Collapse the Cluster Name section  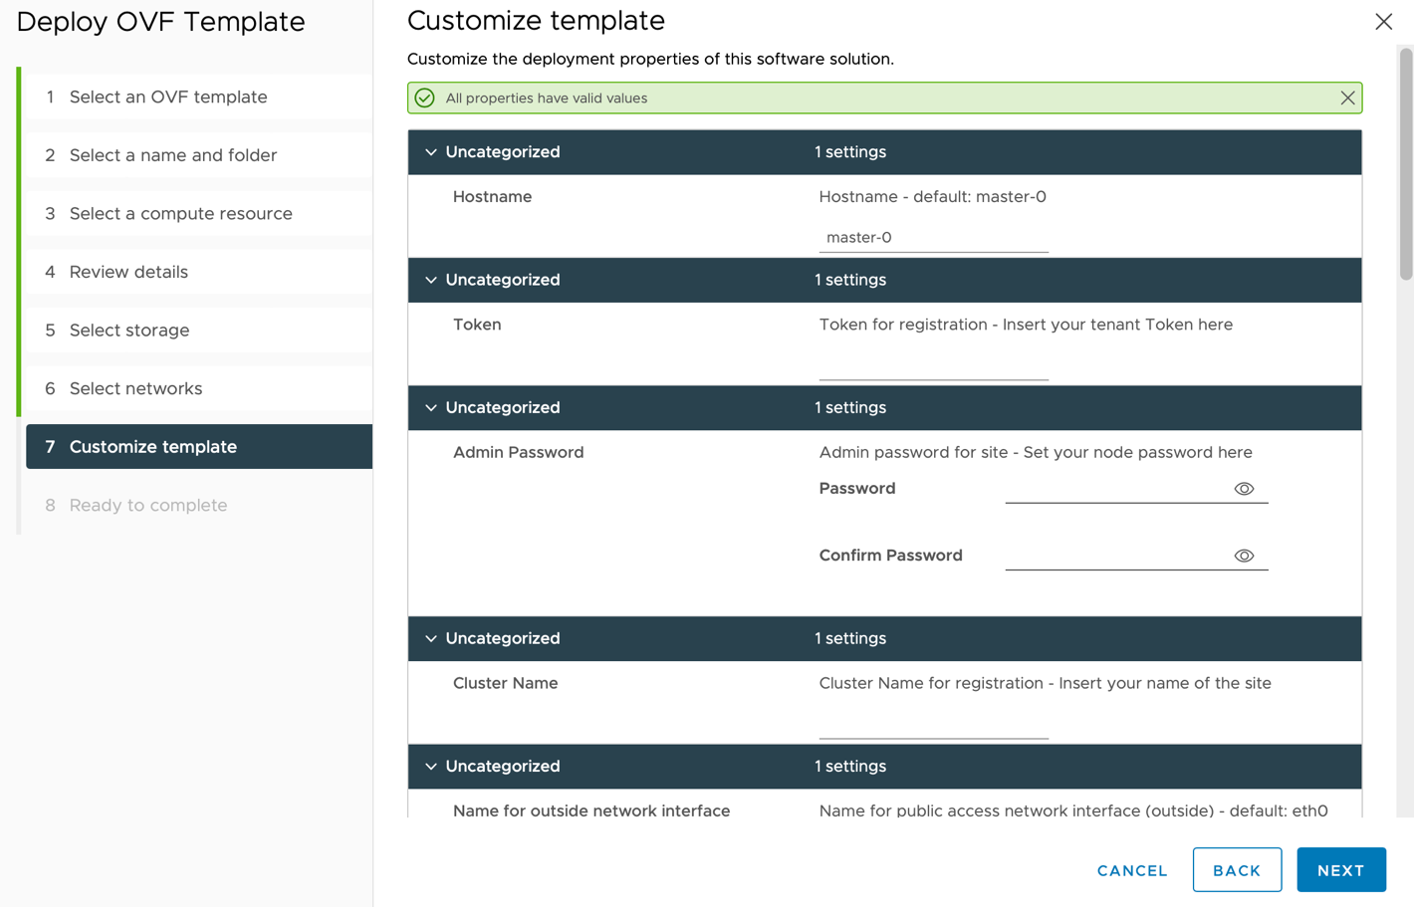(x=430, y=639)
